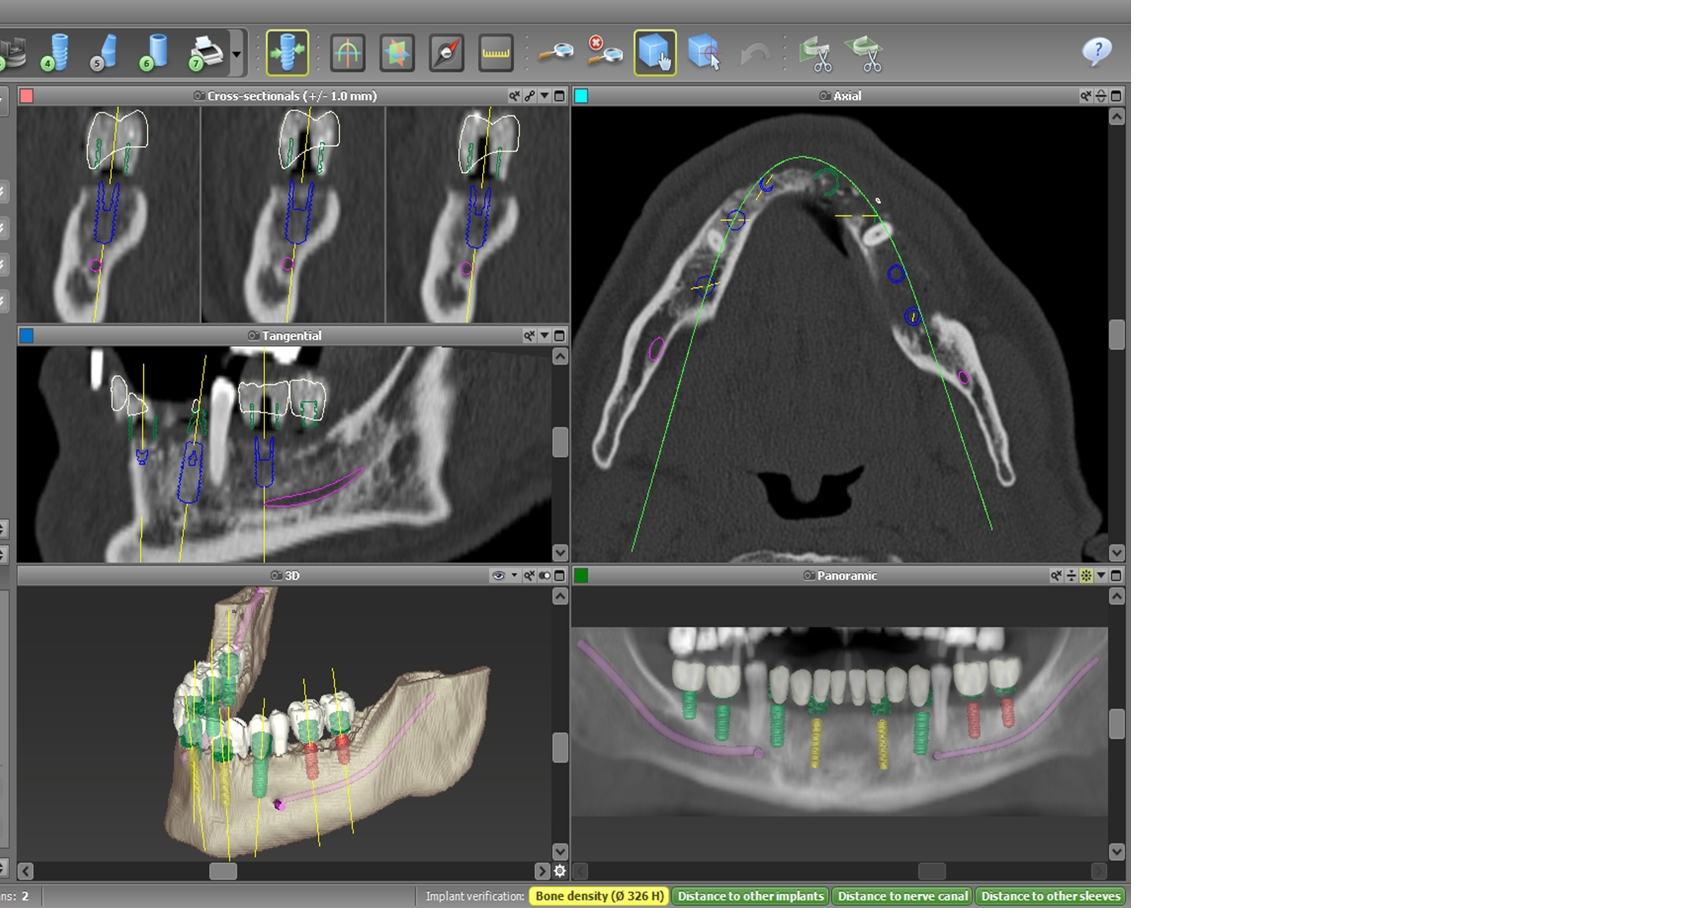Click the Panoramic vertical scrollbar thumb

pyautogui.click(x=1117, y=724)
